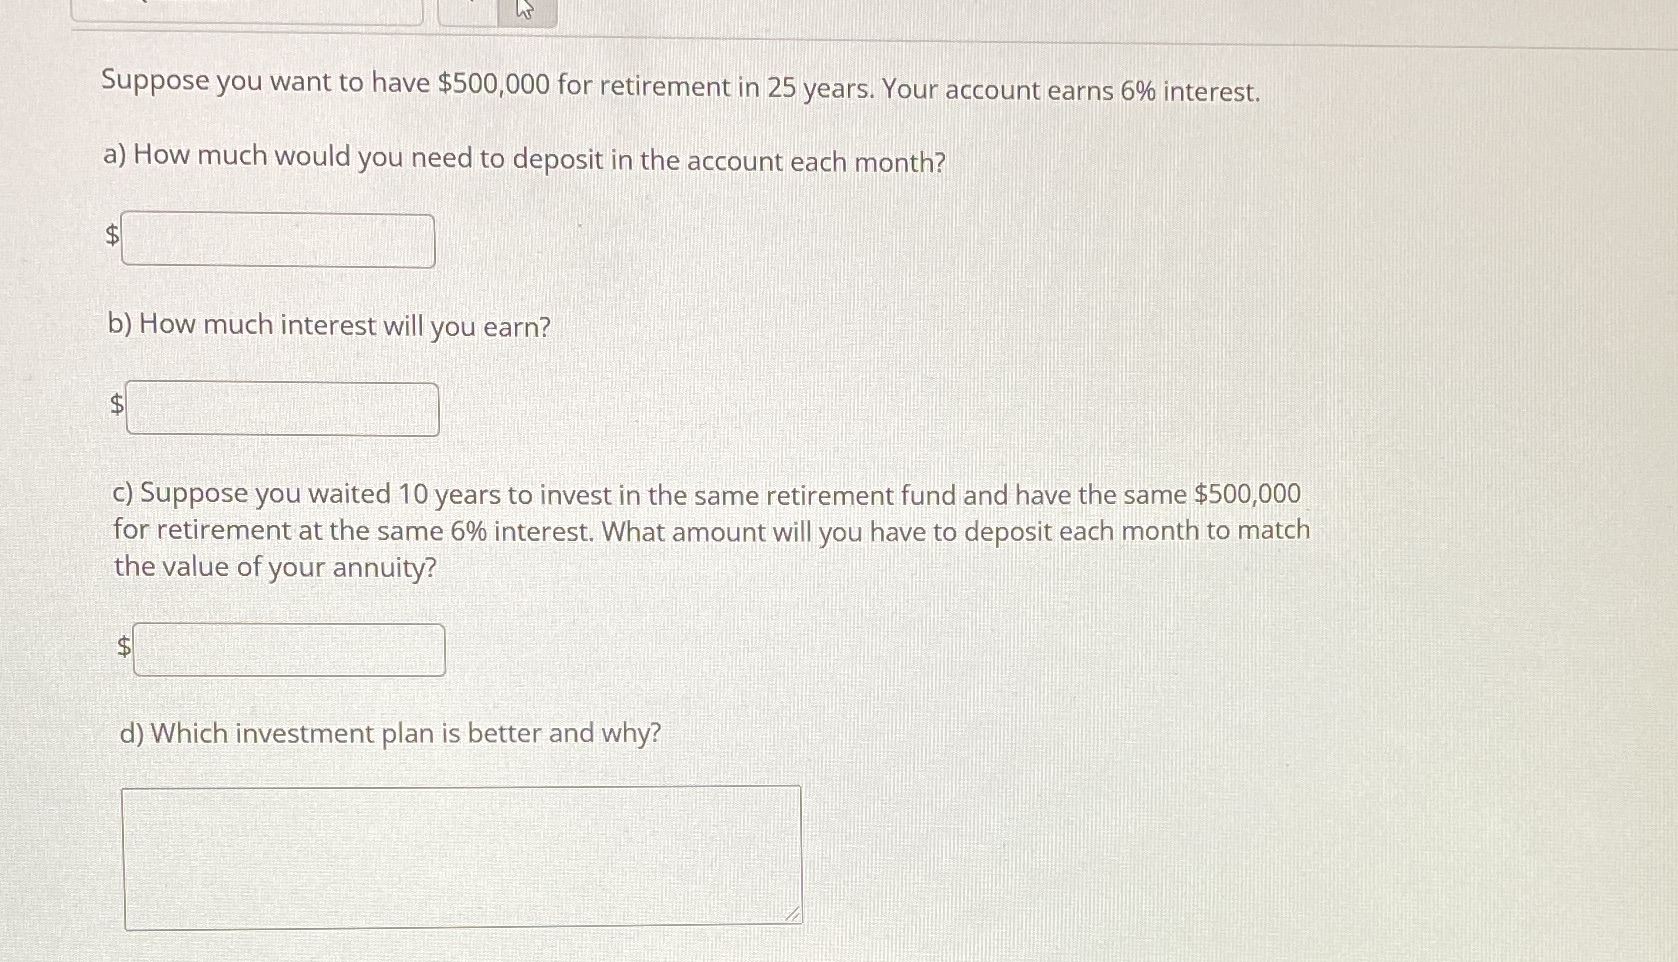Click the input box at the top left
This screenshot has width=1678, height=962.
point(250,10)
